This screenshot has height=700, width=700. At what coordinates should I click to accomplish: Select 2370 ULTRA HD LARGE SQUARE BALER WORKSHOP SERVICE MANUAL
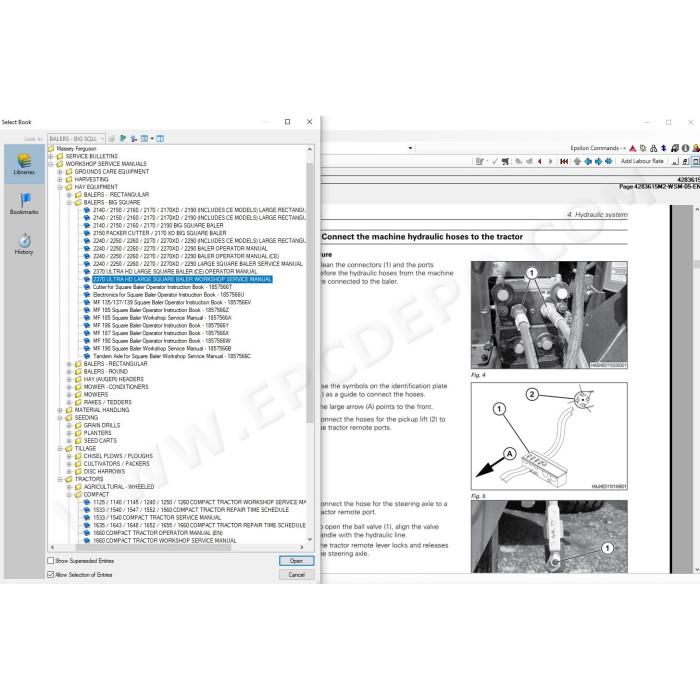pos(182,279)
